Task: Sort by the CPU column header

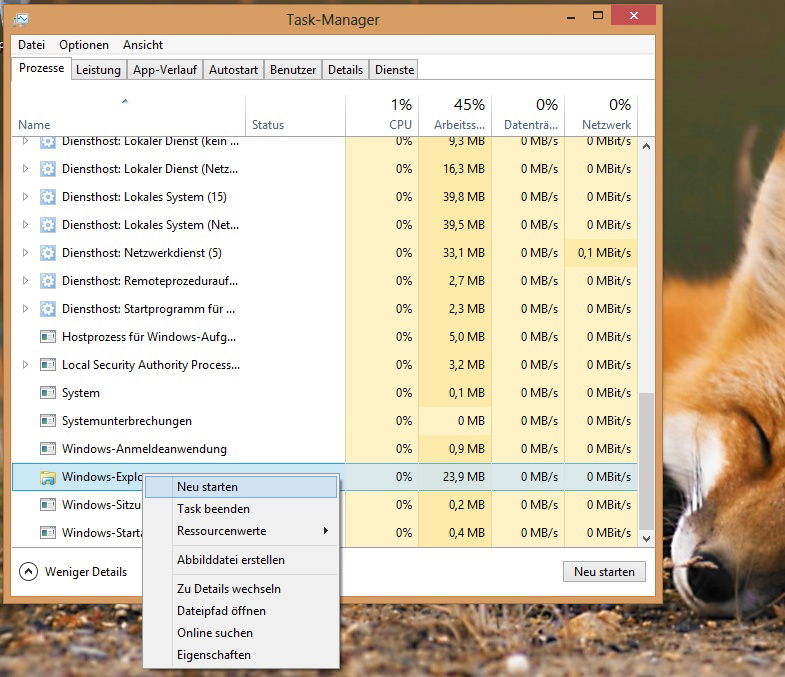Action: point(382,115)
